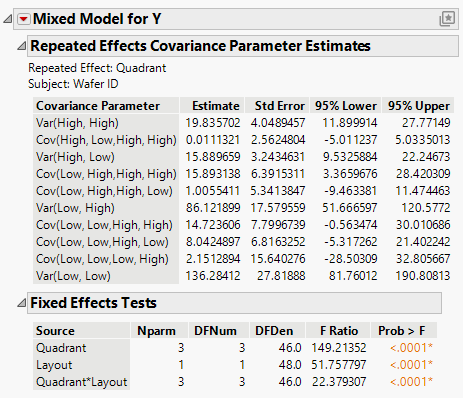Viewport: 463px width, 398px height.
Task: Click the std error value 15.640276
Action: 278,259
